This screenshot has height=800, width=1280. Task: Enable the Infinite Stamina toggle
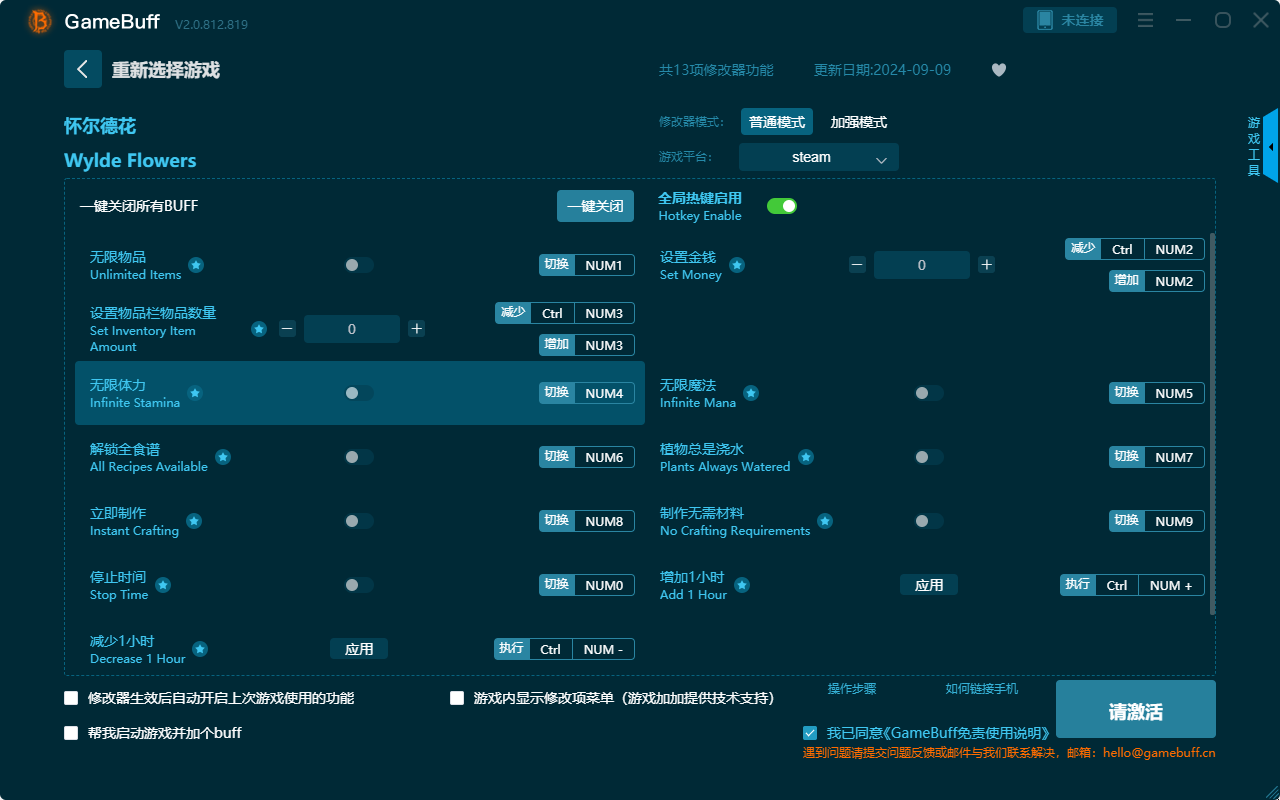pos(358,393)
